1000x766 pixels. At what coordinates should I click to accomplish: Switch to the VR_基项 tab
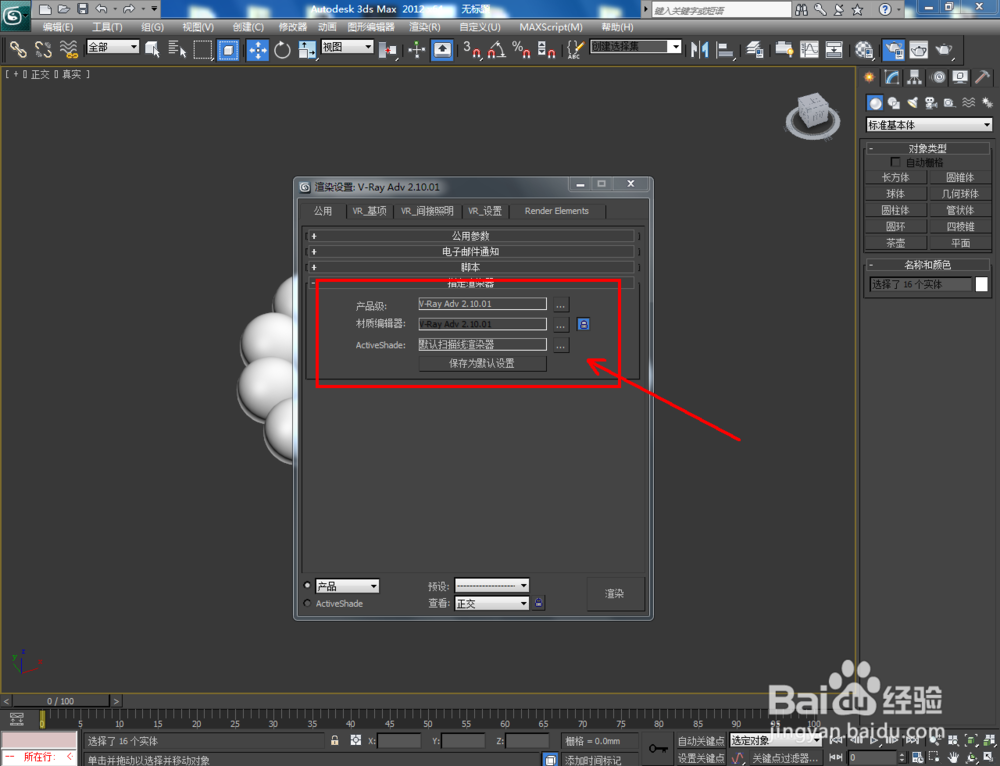pos(369,210)
